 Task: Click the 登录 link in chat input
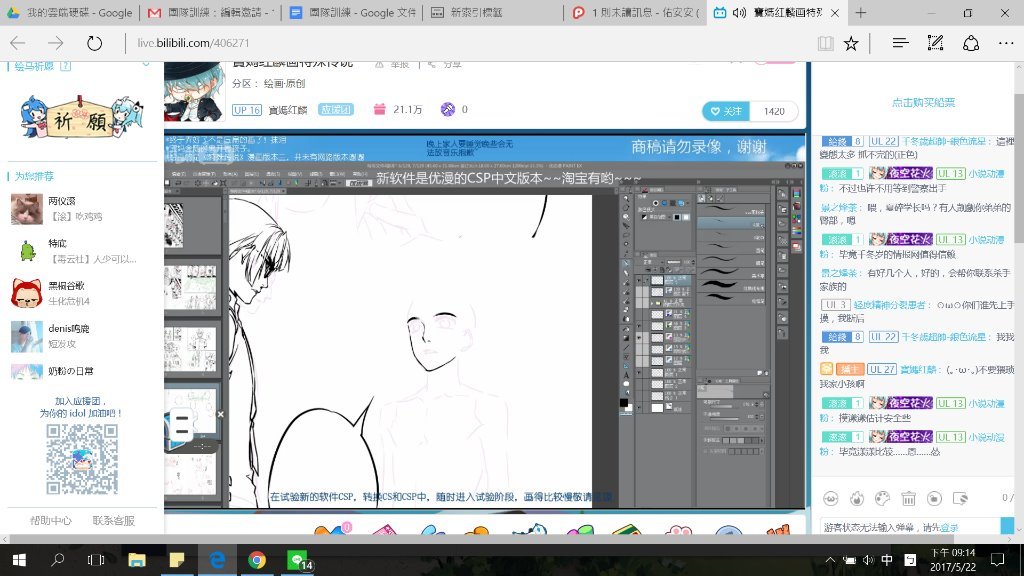point(950,528)
